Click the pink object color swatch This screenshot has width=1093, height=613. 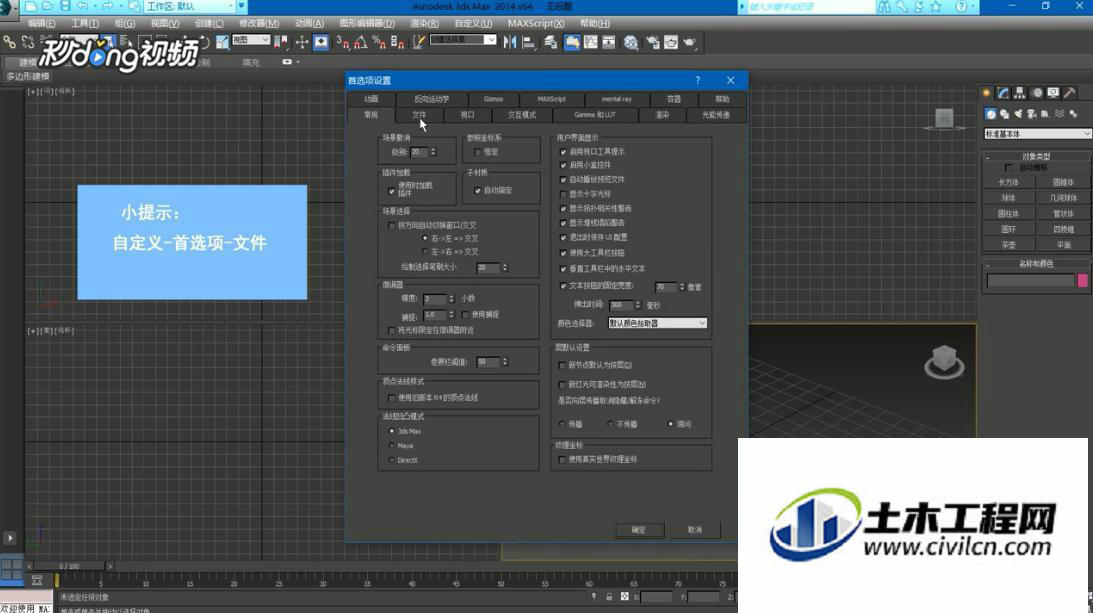[1083, 280]
